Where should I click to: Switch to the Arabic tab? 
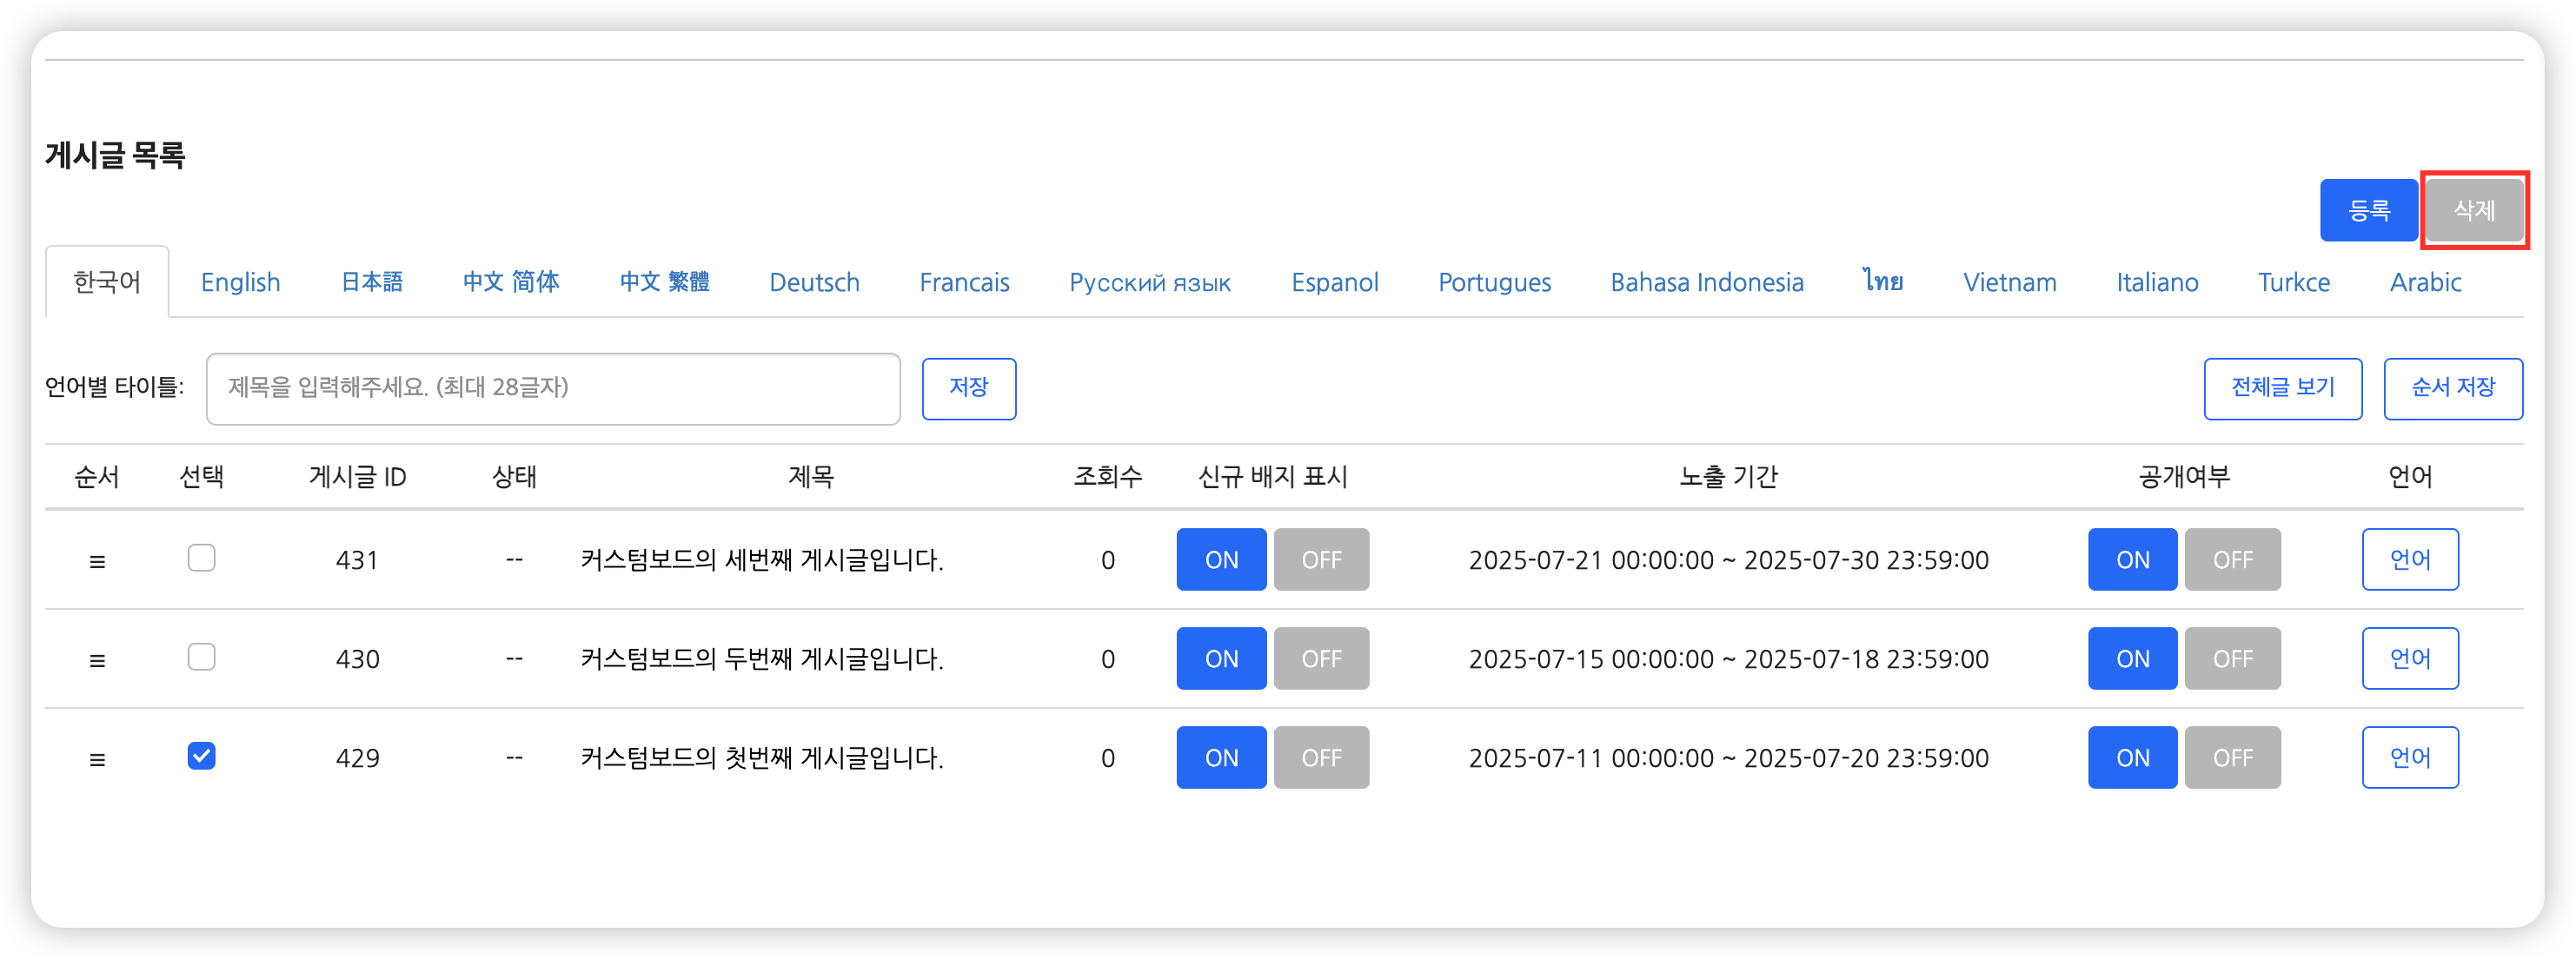pyautogui.click(x=2424, y=283)
